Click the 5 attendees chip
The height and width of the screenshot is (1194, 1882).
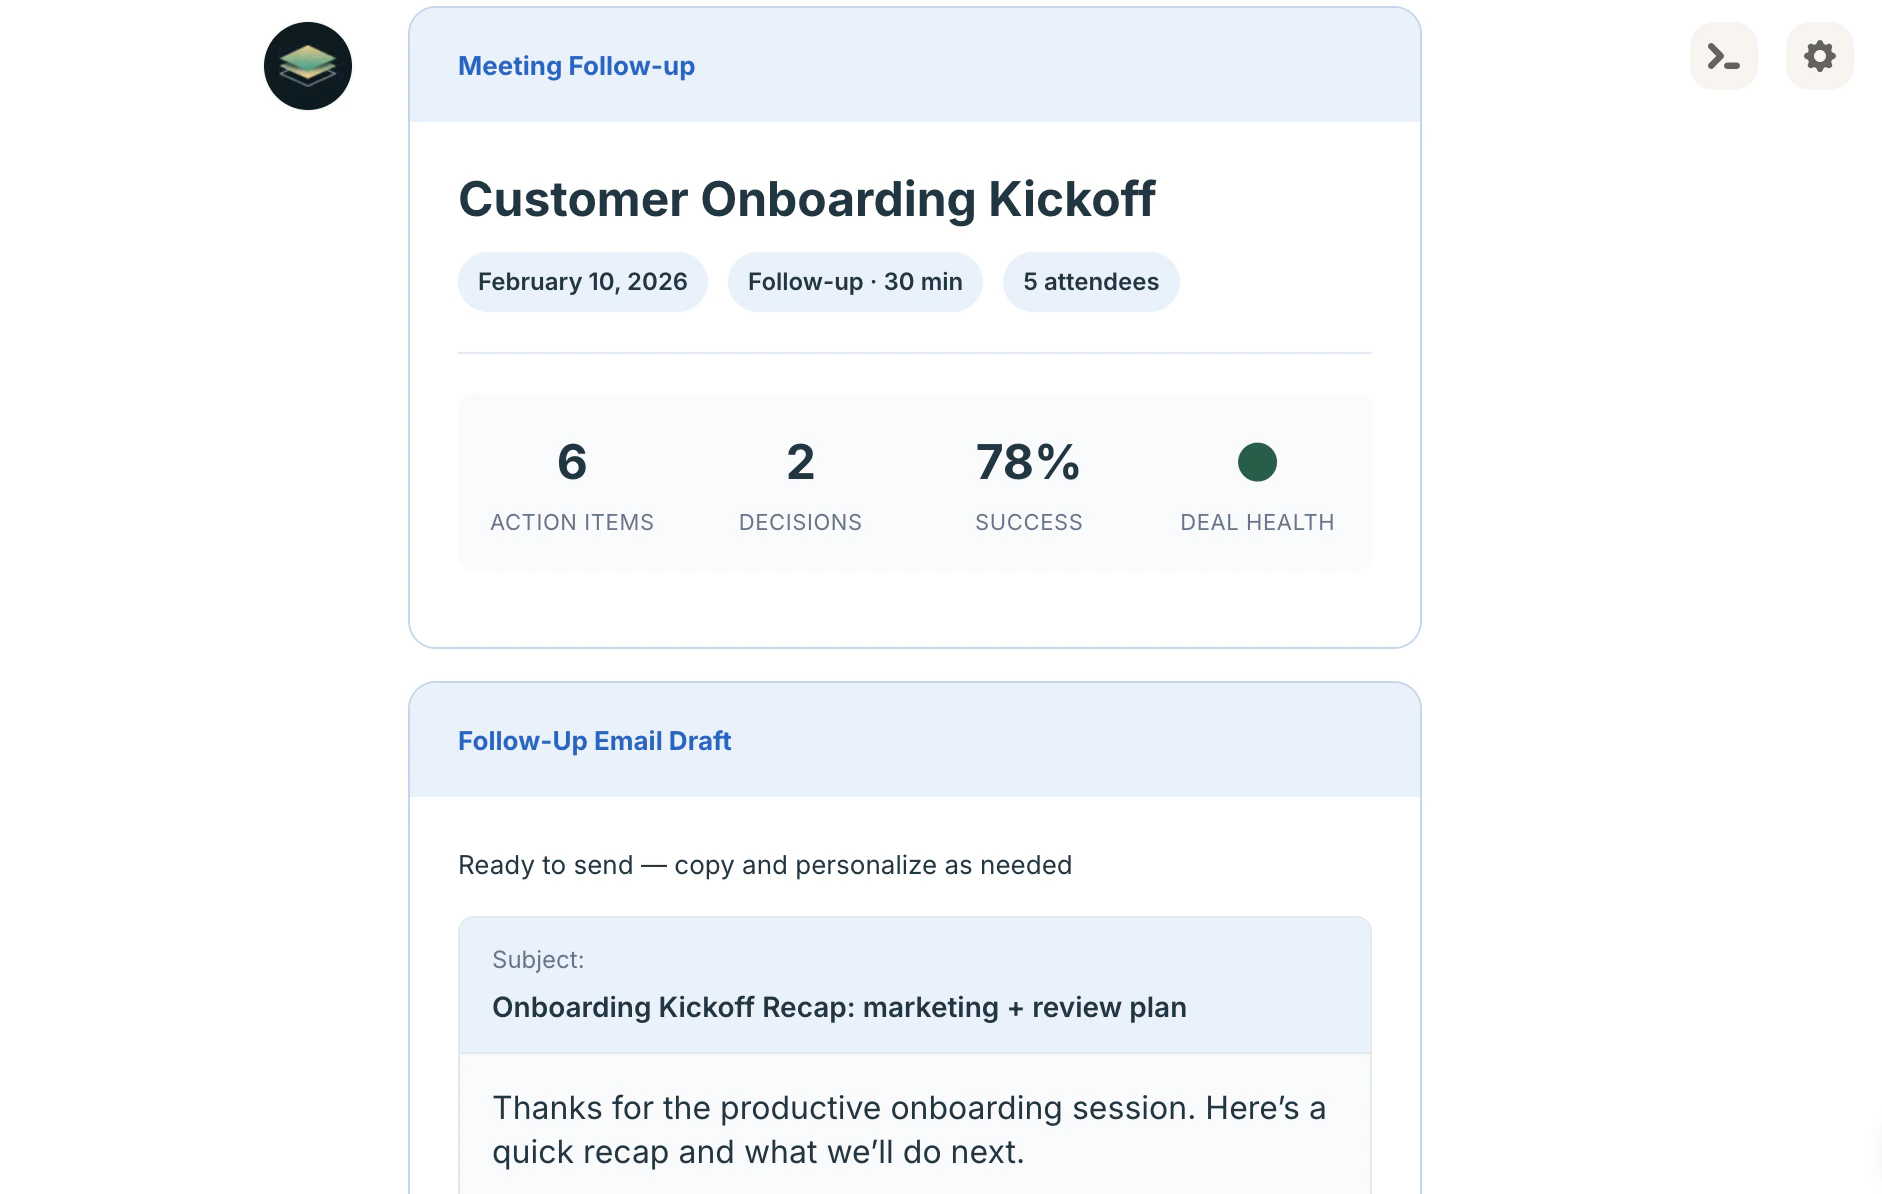pos(1091,282)
